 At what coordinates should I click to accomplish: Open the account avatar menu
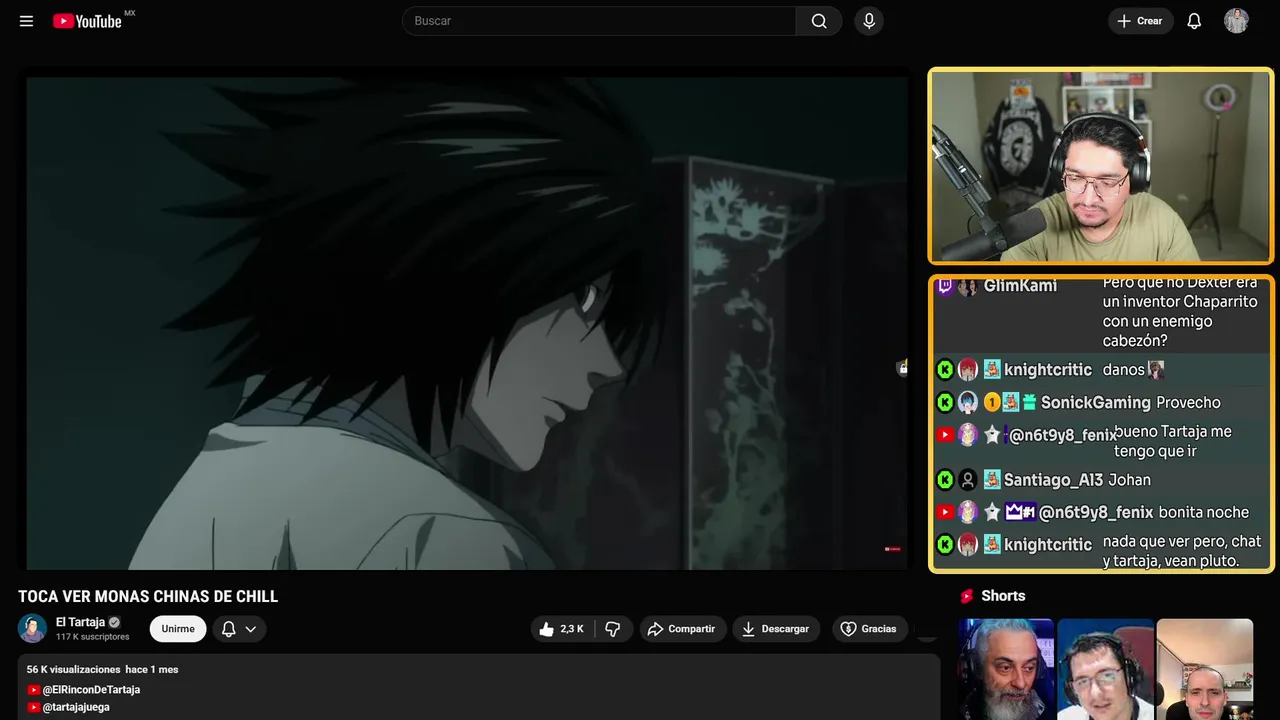tap(1236, 21)
